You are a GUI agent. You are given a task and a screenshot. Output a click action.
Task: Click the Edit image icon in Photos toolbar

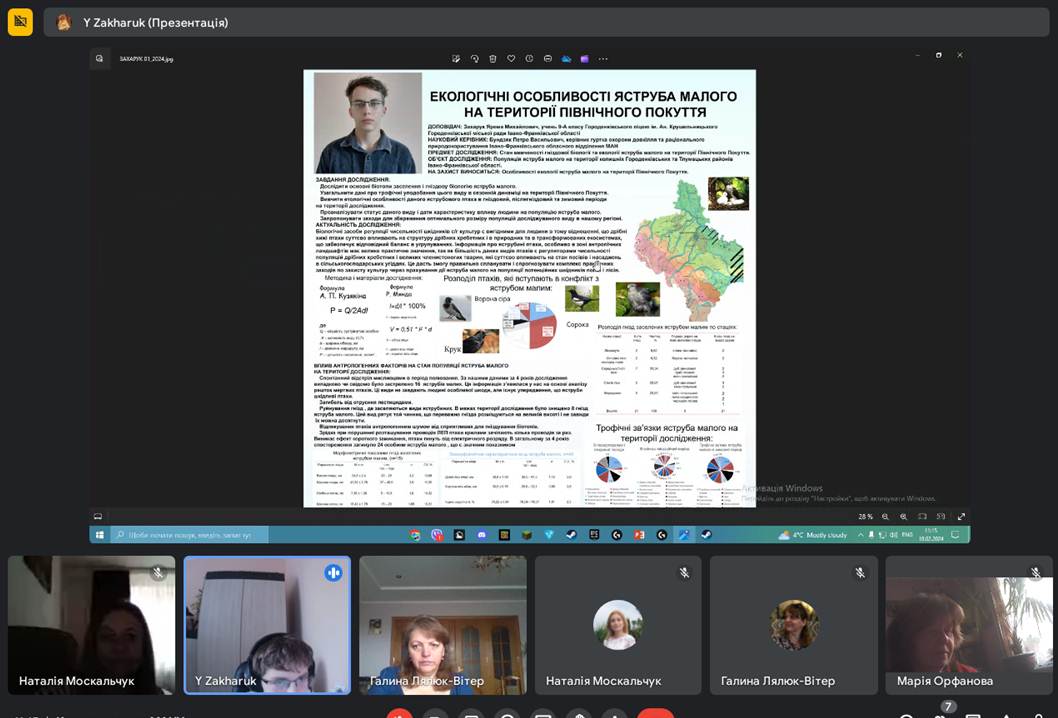click(456, 58)
